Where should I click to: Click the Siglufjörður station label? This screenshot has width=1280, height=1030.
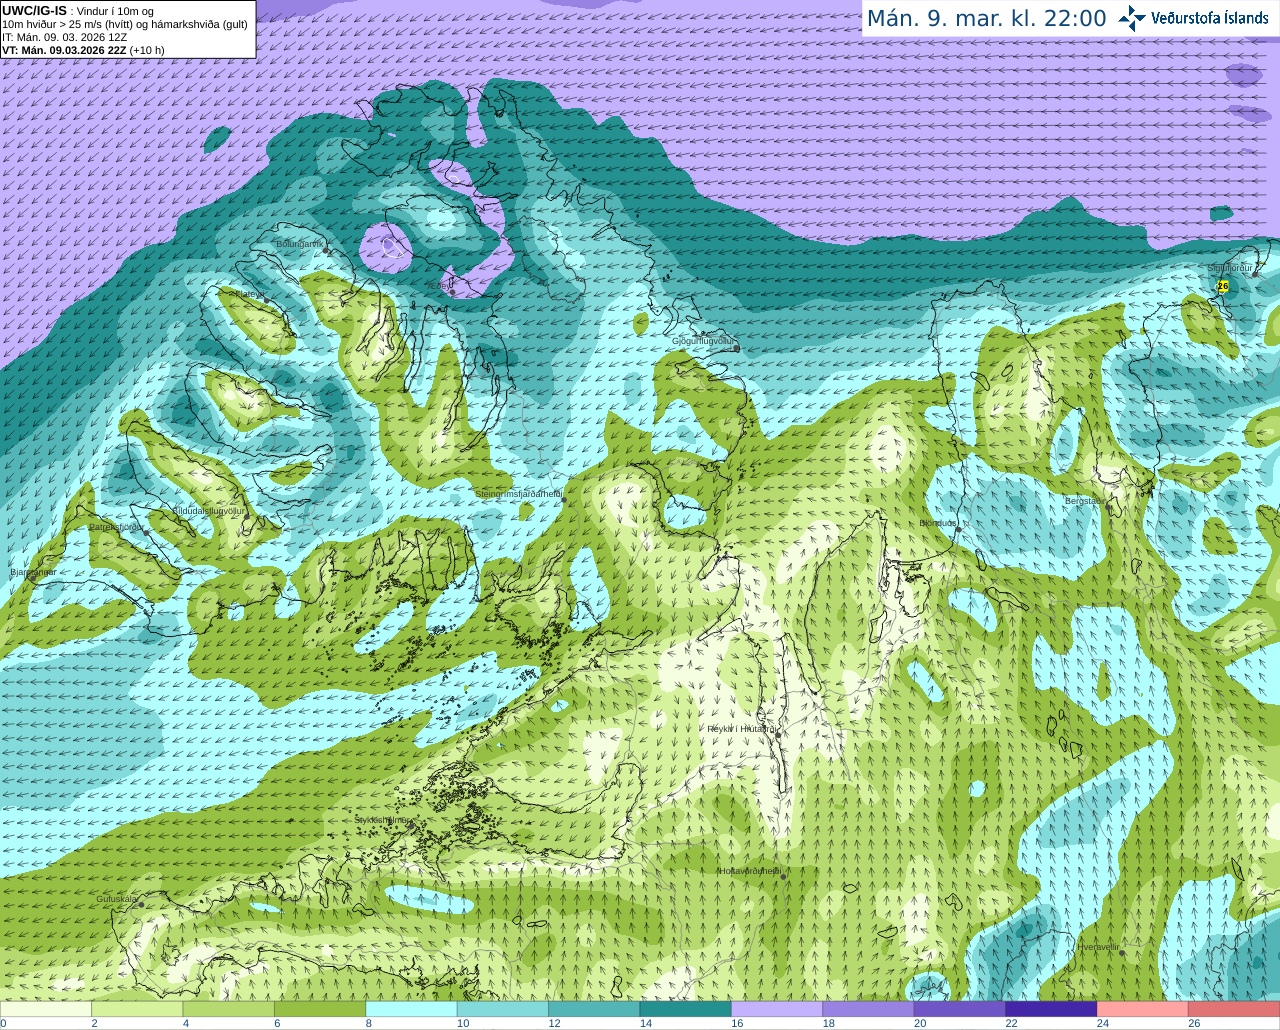coord(1230,268)
